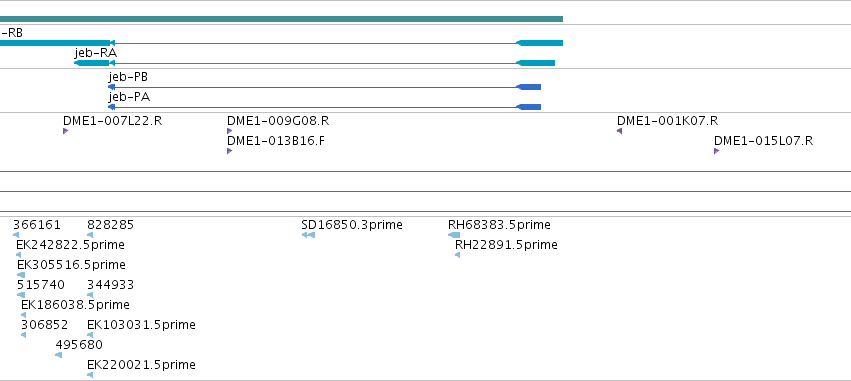Click the EK103031.5prime feature arrow
The image size is (851, 381).
coord(90,335)
